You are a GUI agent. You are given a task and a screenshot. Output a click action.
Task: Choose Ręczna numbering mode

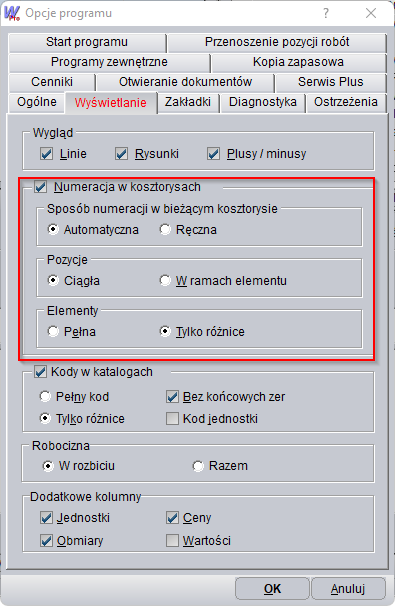click(165, 229)
